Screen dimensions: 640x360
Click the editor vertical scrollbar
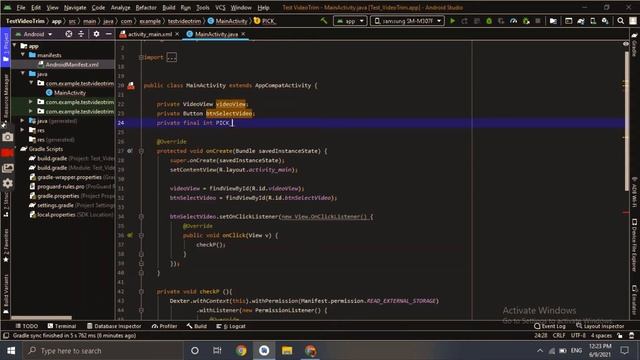point(627,120)
